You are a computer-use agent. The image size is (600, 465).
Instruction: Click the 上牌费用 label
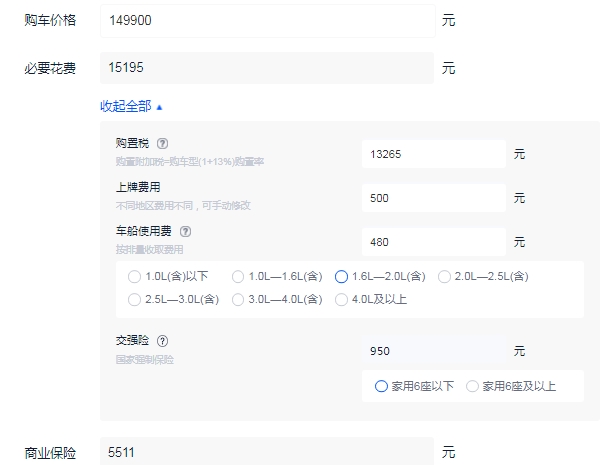138,187
